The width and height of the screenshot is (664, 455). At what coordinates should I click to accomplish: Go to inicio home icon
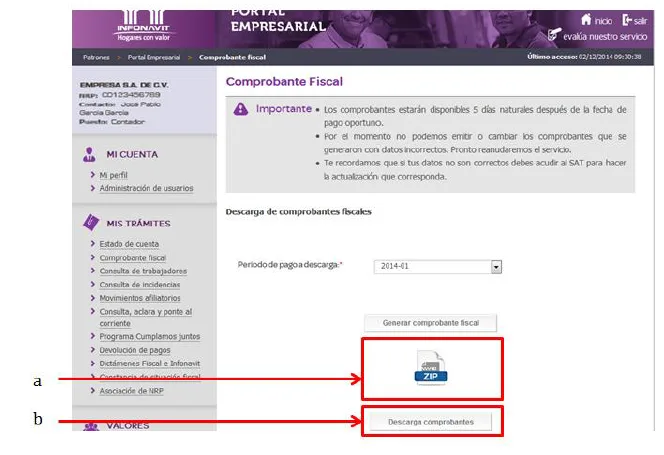(x=586, y=19)
